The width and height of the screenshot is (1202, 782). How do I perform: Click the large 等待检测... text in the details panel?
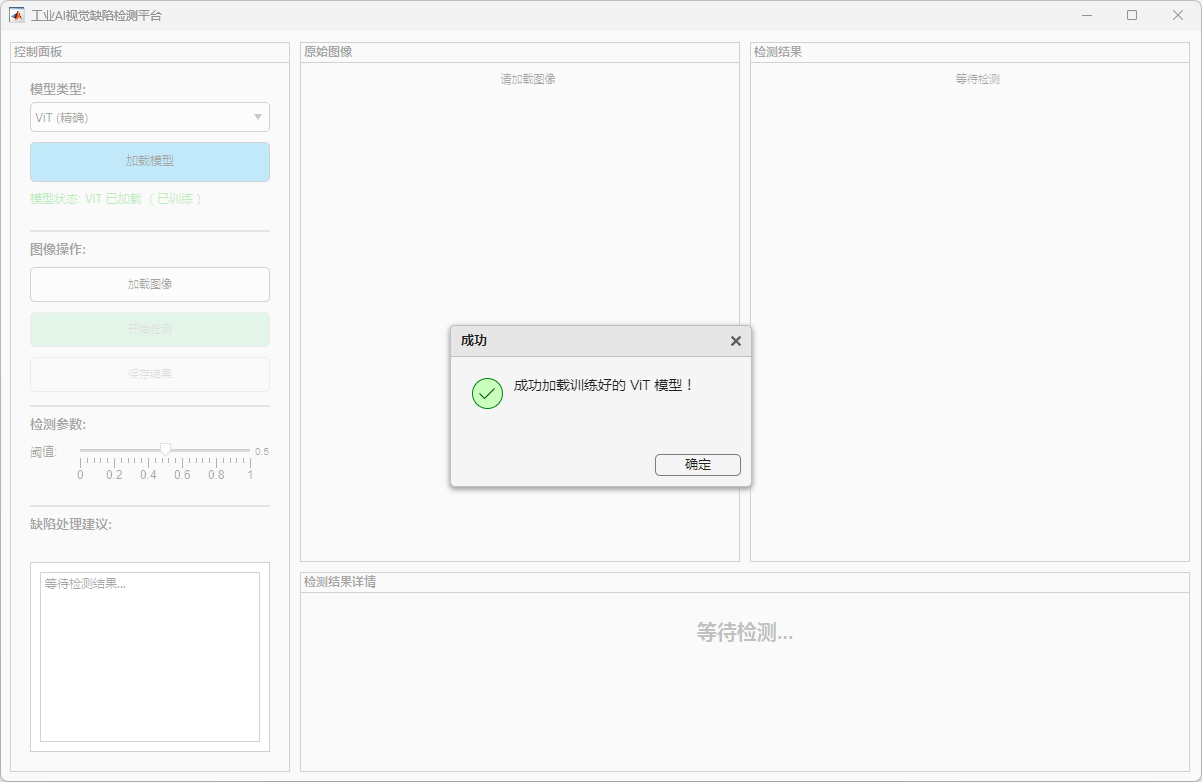744,632
